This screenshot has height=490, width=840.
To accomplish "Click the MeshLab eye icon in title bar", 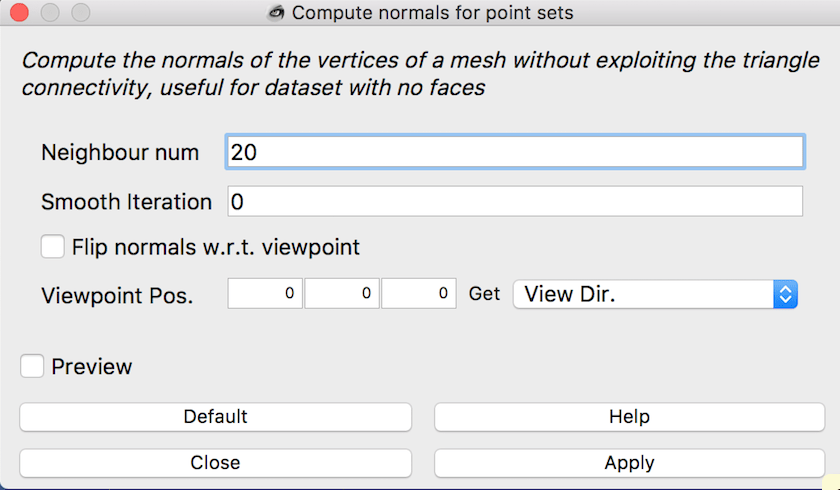I will point(276,12).
